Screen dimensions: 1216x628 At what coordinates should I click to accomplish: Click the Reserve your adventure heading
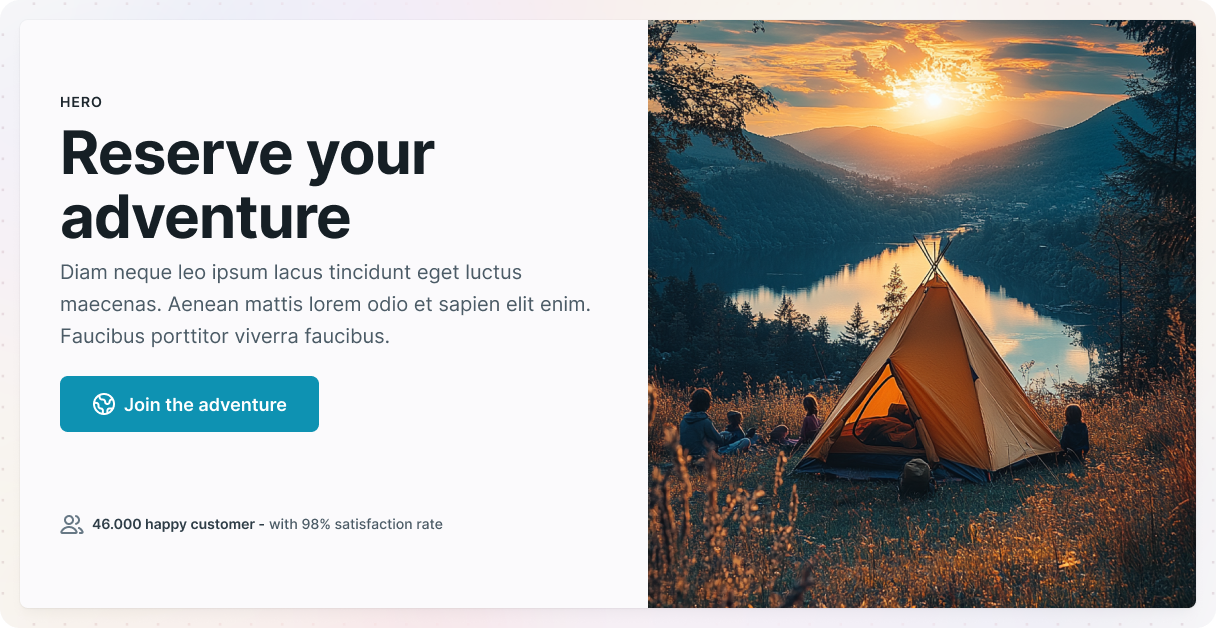[248, 185]
